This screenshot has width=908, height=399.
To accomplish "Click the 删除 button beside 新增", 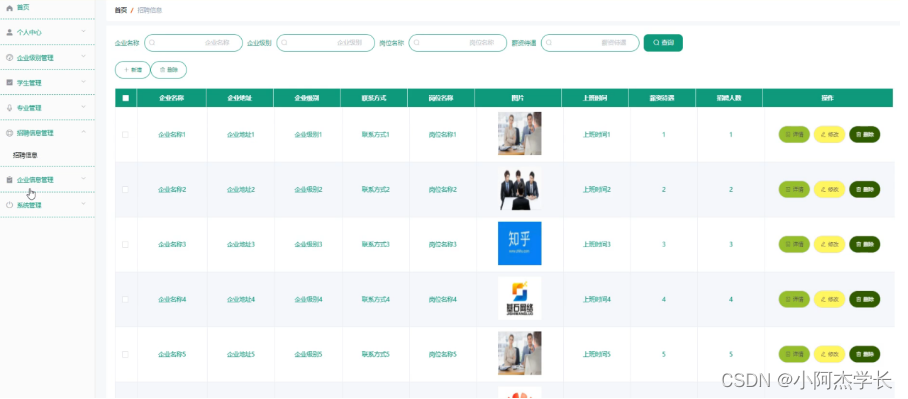I will coord(169,70).
